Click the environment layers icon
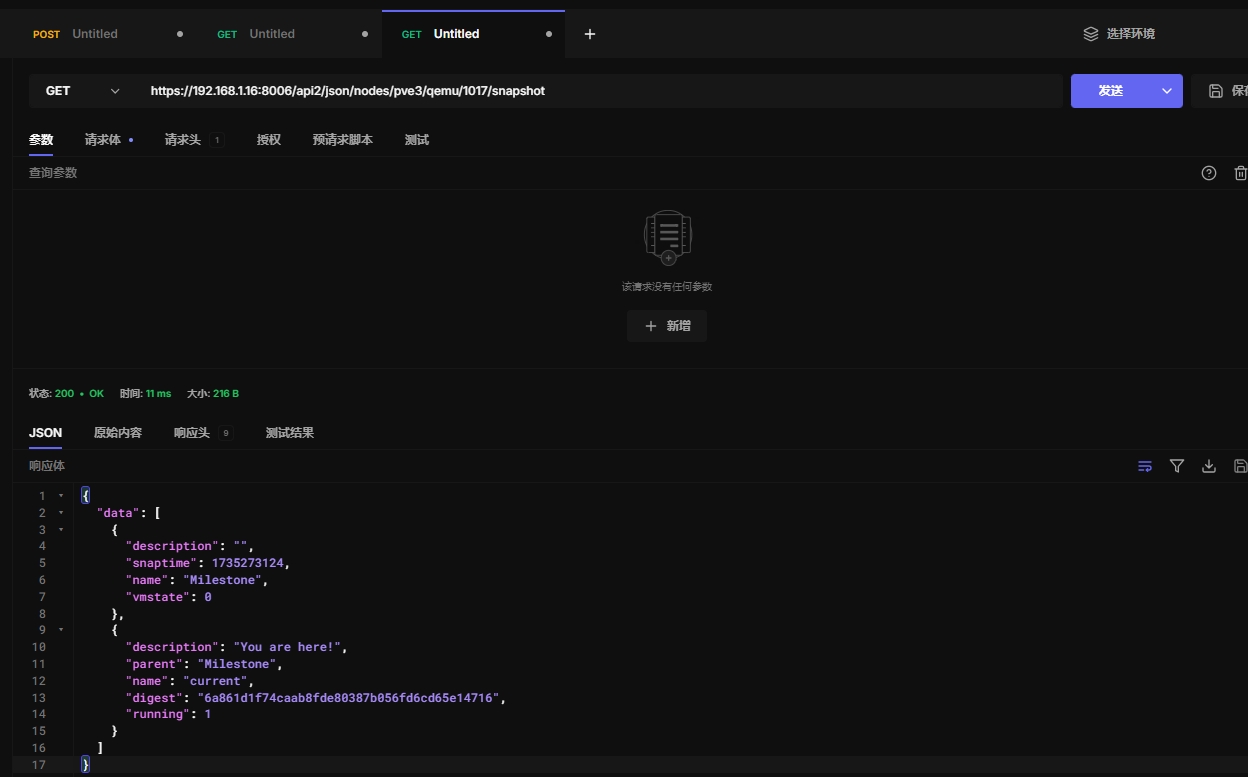 1091,34
